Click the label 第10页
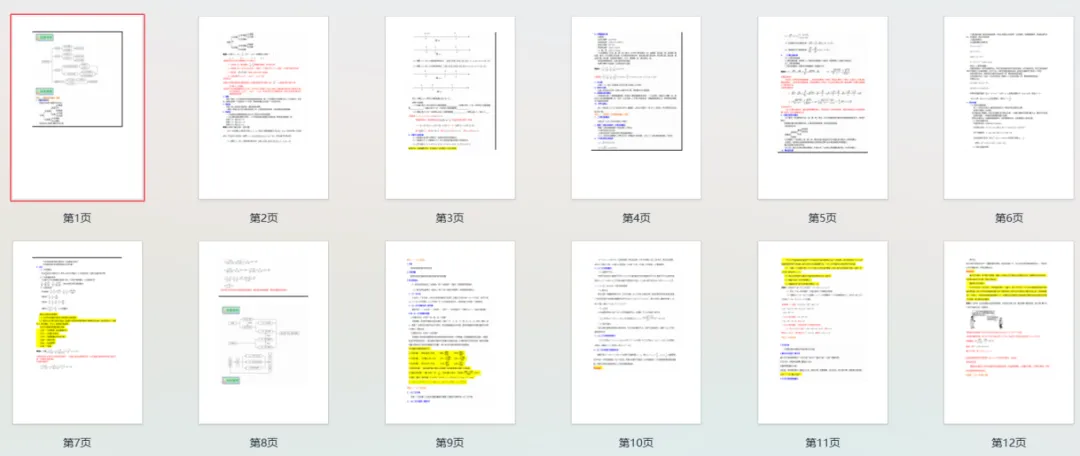1080x456 pixels. (x=636, y=443)
